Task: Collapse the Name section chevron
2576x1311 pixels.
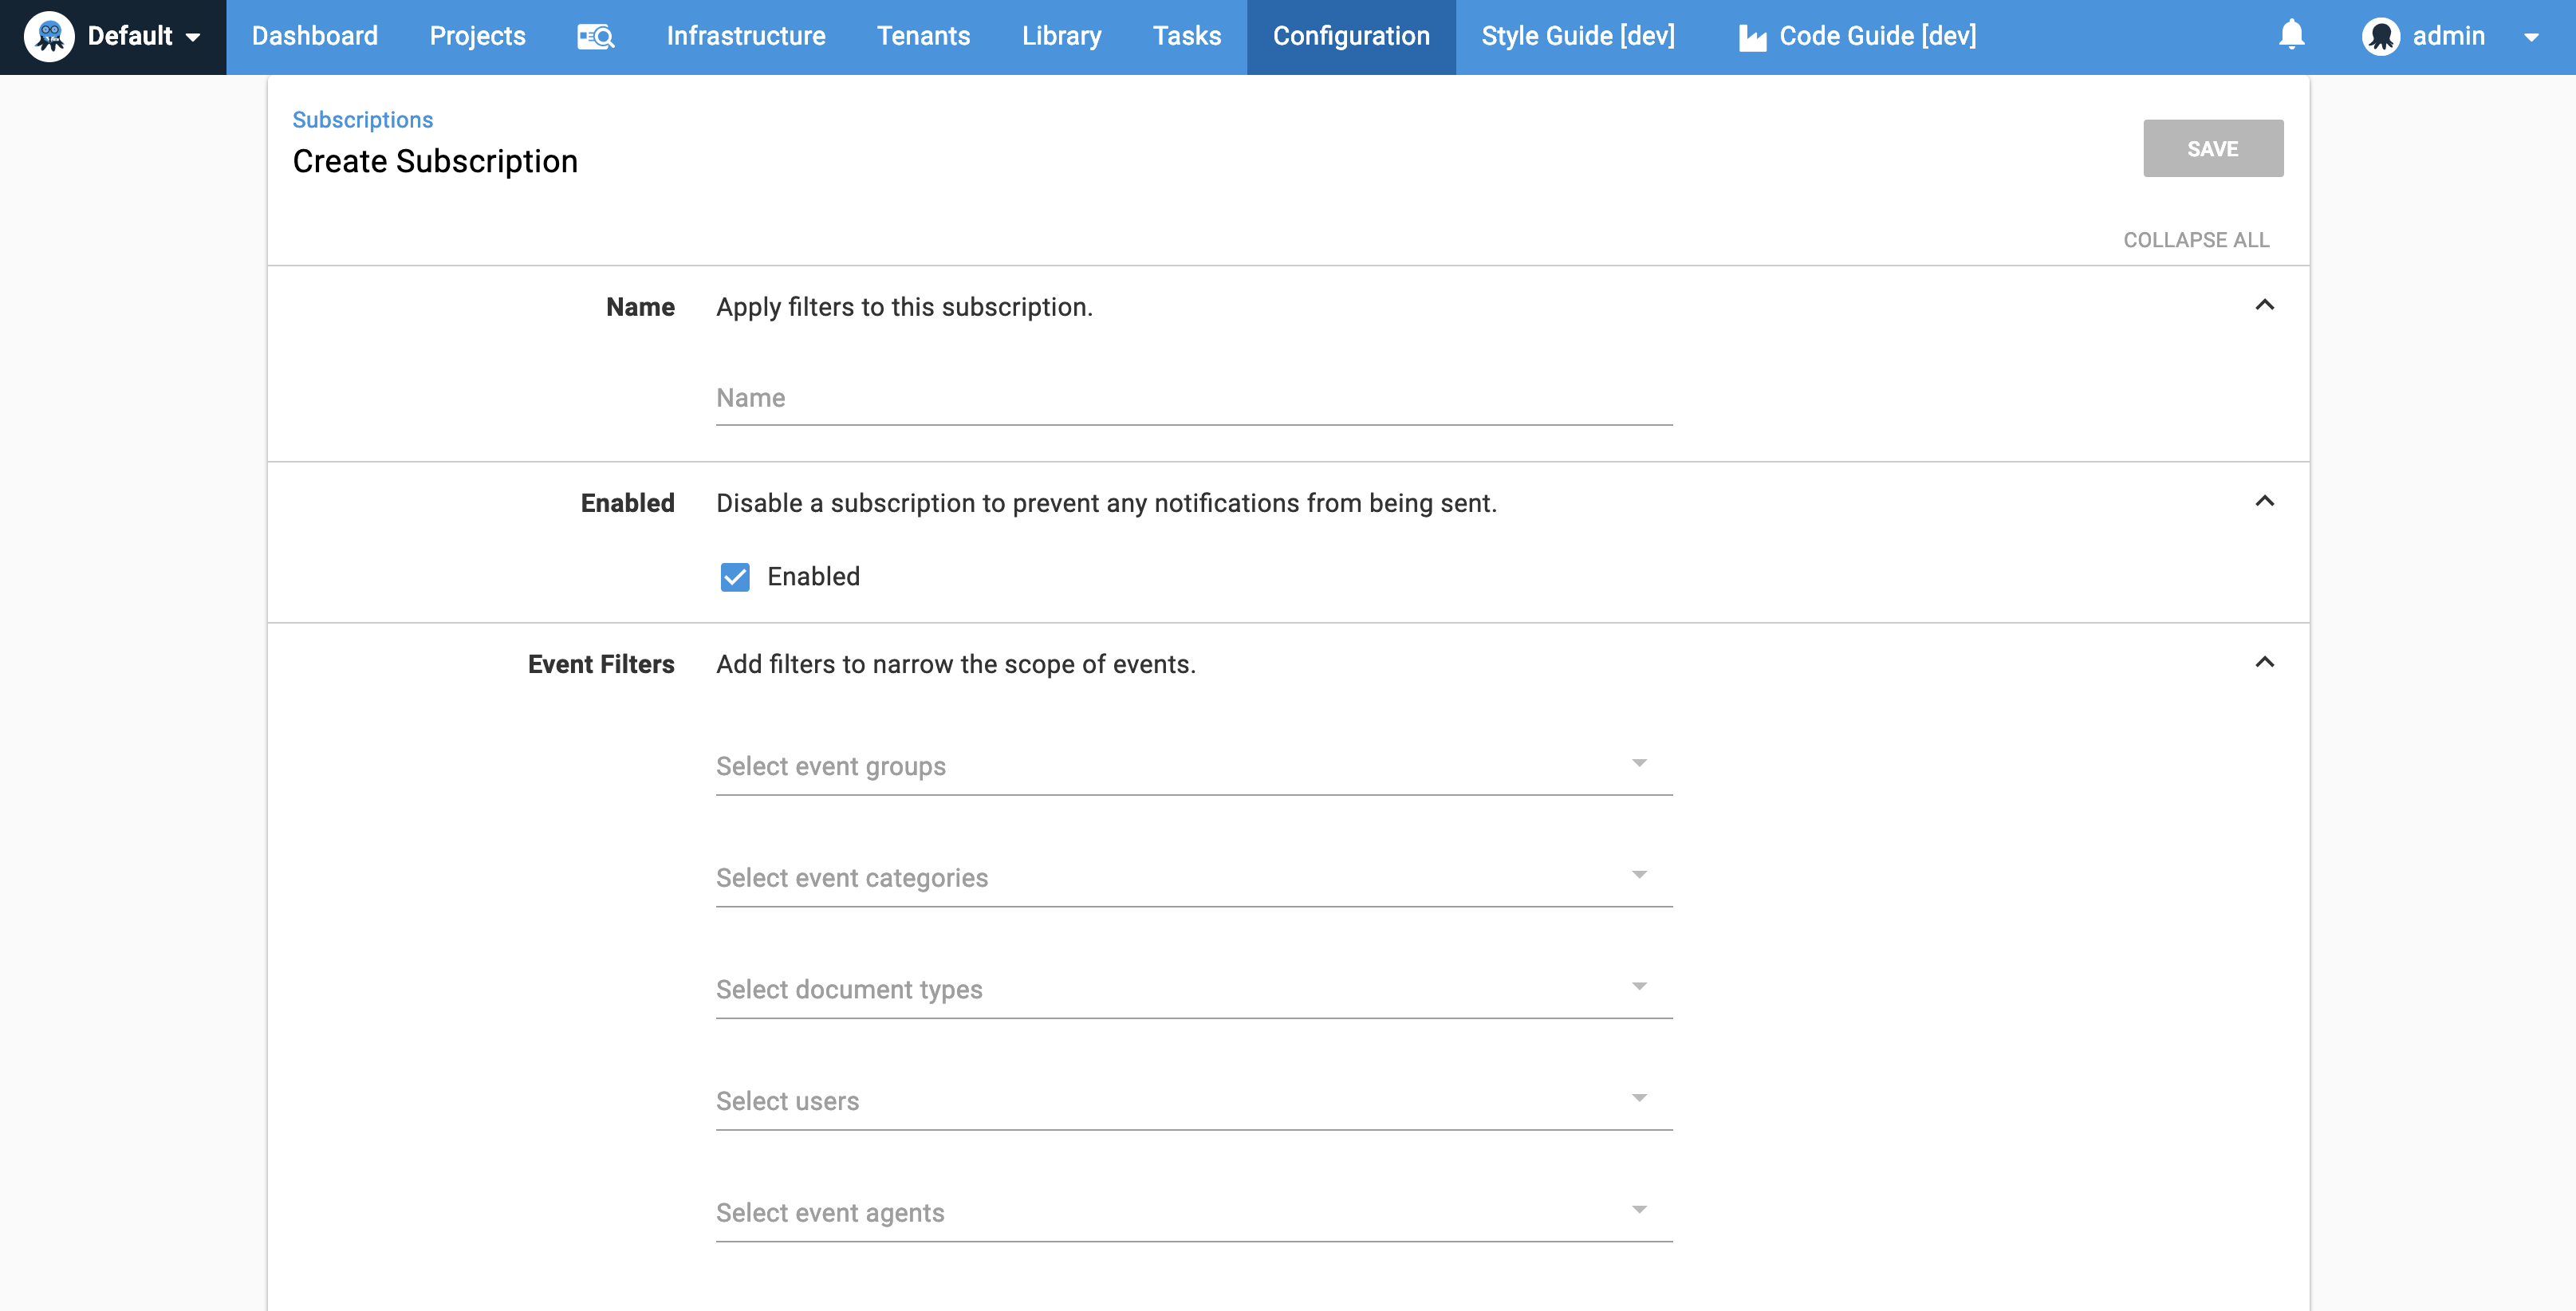Action: coord(2266,305)
